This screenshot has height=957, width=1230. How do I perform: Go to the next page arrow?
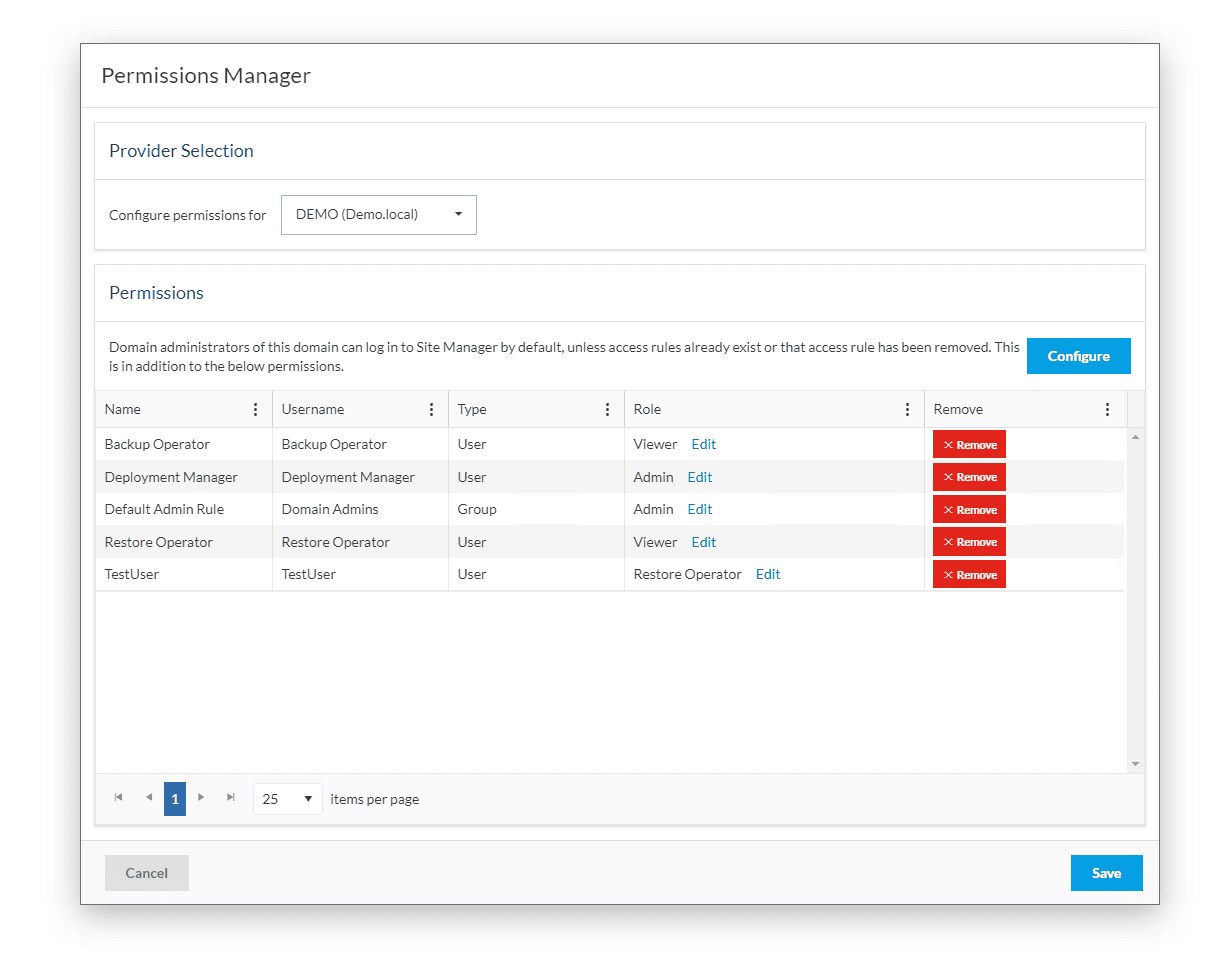201,798
